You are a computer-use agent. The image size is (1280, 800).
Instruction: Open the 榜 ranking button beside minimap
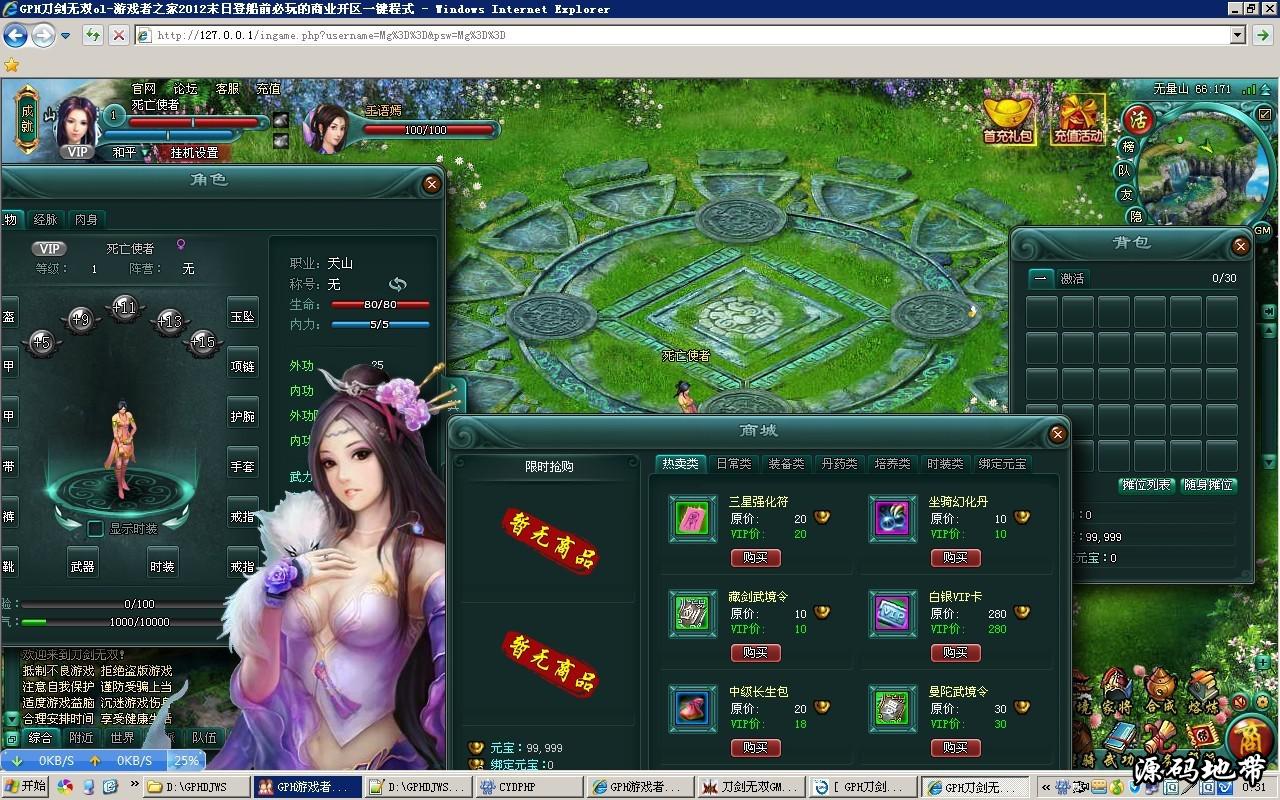(x=1129, y=146)
